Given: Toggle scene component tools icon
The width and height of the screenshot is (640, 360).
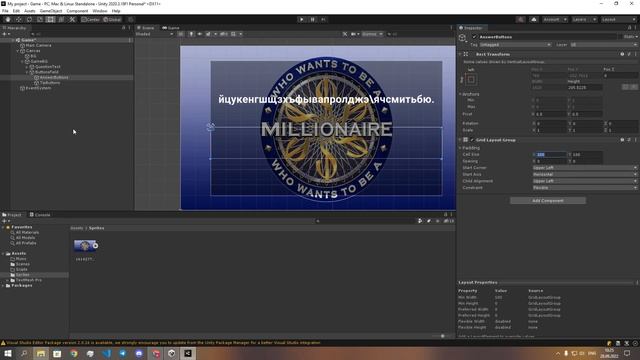Looking at the screenshot, I should tap(345, 34).
